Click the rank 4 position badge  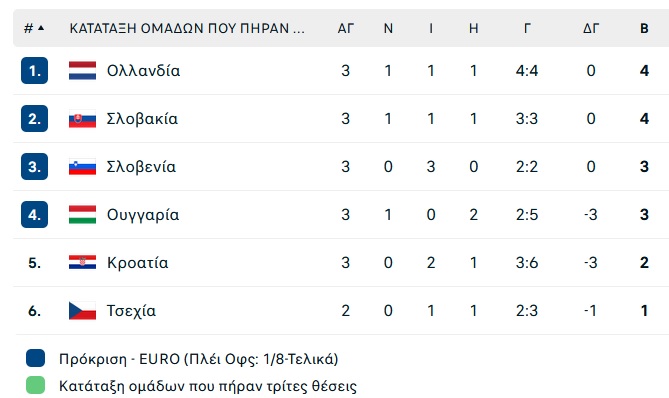34,215
